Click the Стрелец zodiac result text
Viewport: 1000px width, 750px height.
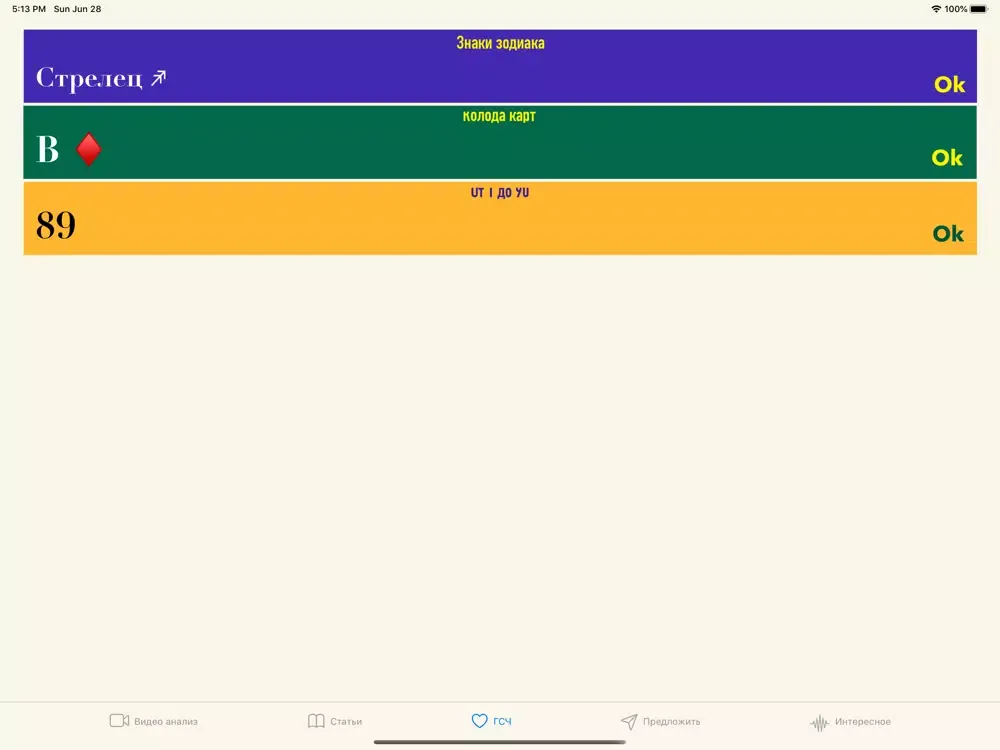click(89, 78)
